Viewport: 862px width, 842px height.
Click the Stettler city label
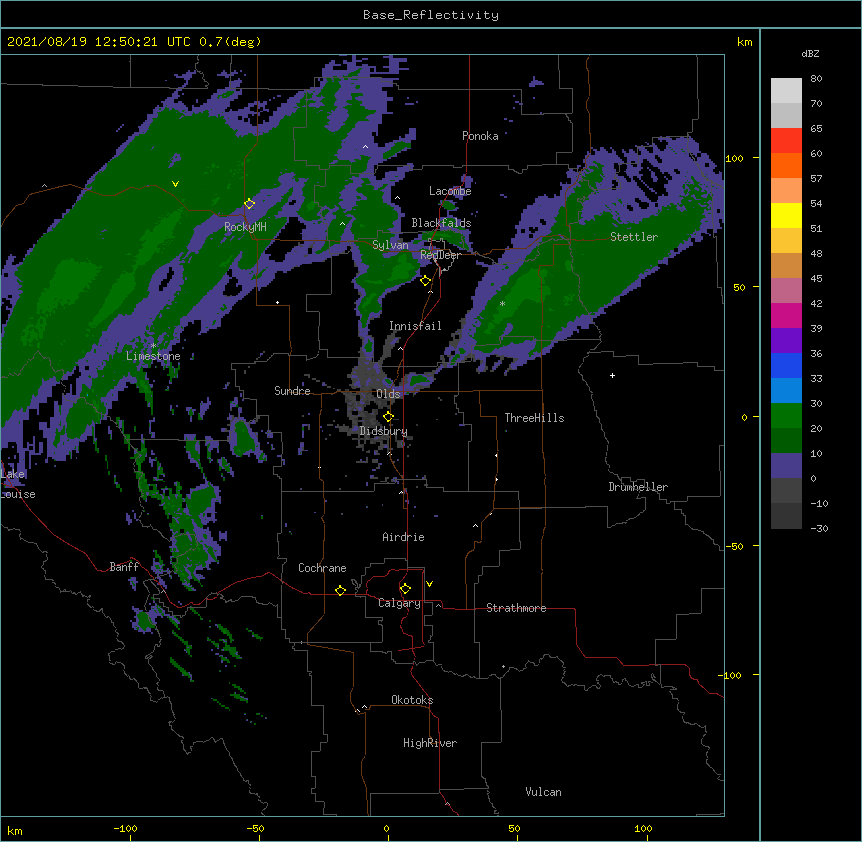[634, 237]
